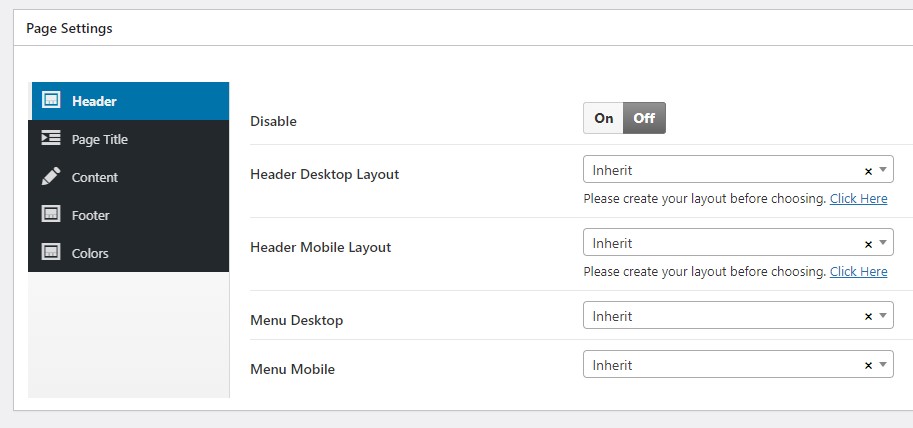Open the Menu Mobile dropdown arrow
The image size is (913, 428).
883,365
